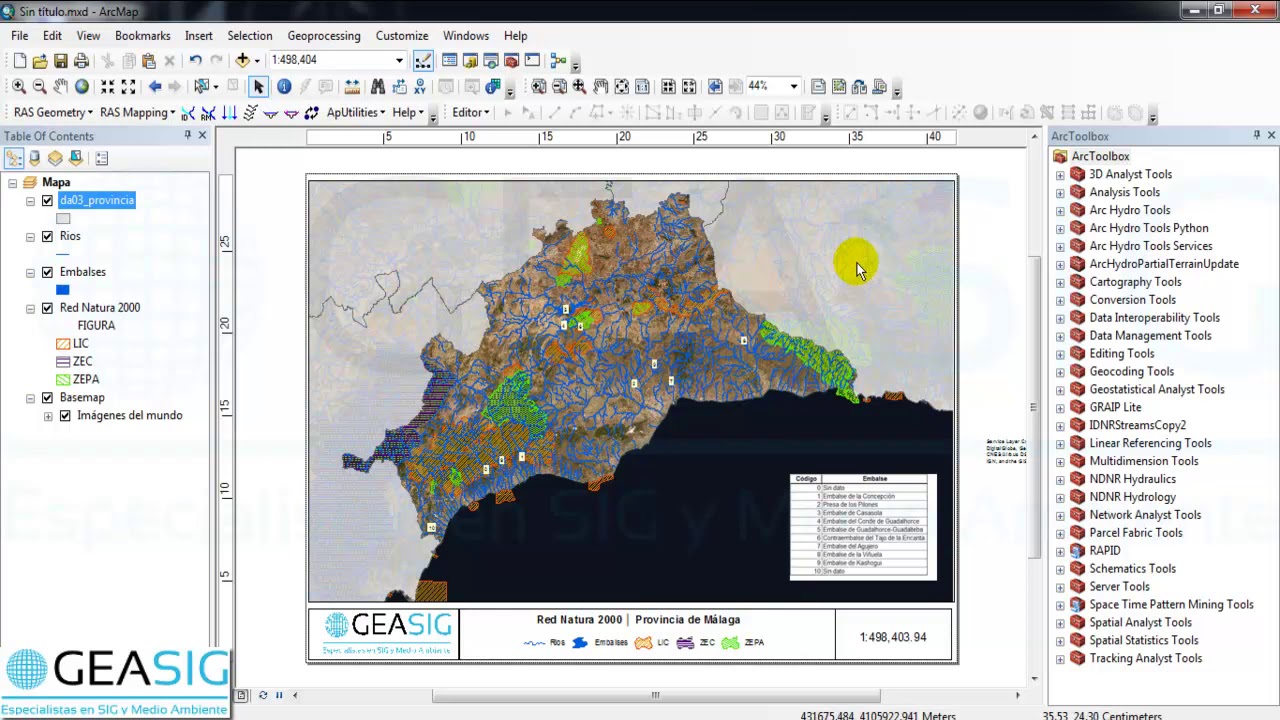This screenshot has height=720, width=1280.
Task: Click the LIC hatched symbol swatch
Action: [x=63, y=344]
